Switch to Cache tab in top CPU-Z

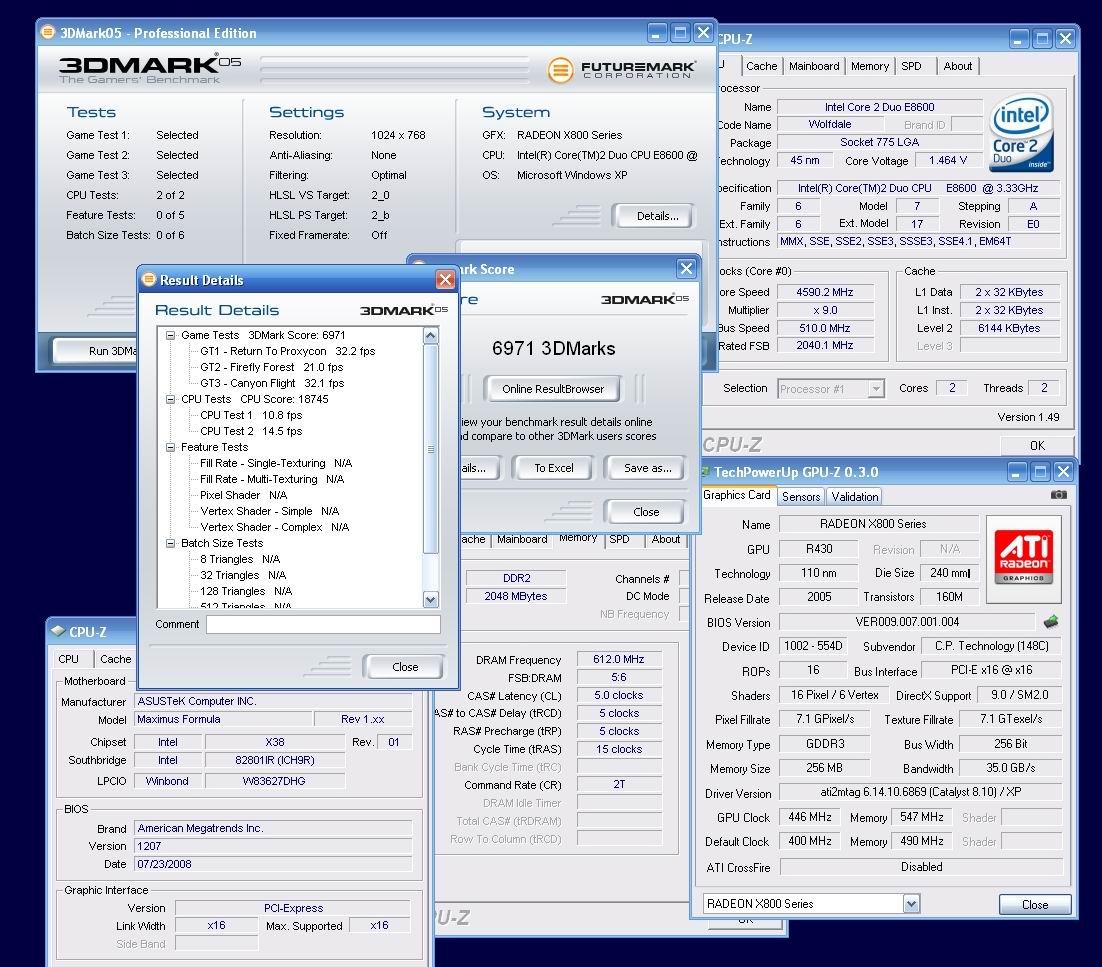click(762, 66)
